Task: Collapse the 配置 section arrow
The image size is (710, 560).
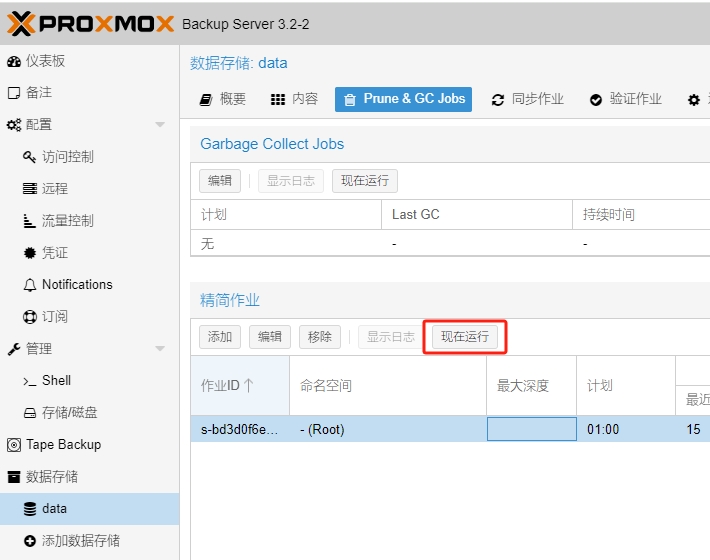Action: coord(160,125)
